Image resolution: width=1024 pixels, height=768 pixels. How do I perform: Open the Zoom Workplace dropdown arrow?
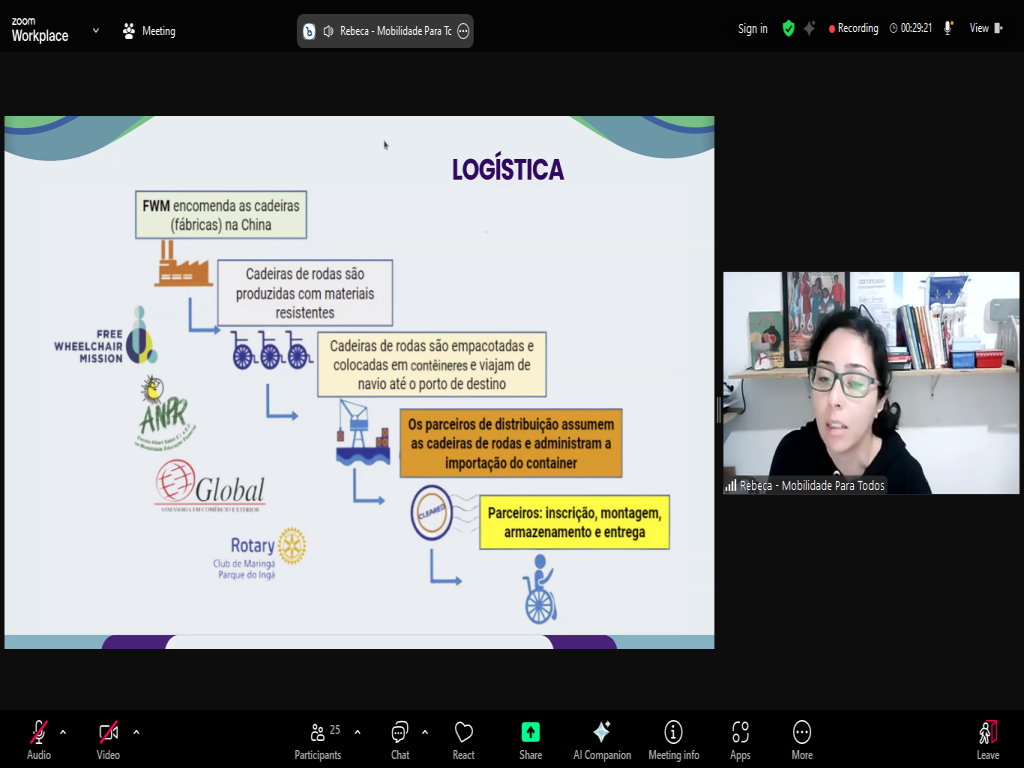click(x=96, y=30)
